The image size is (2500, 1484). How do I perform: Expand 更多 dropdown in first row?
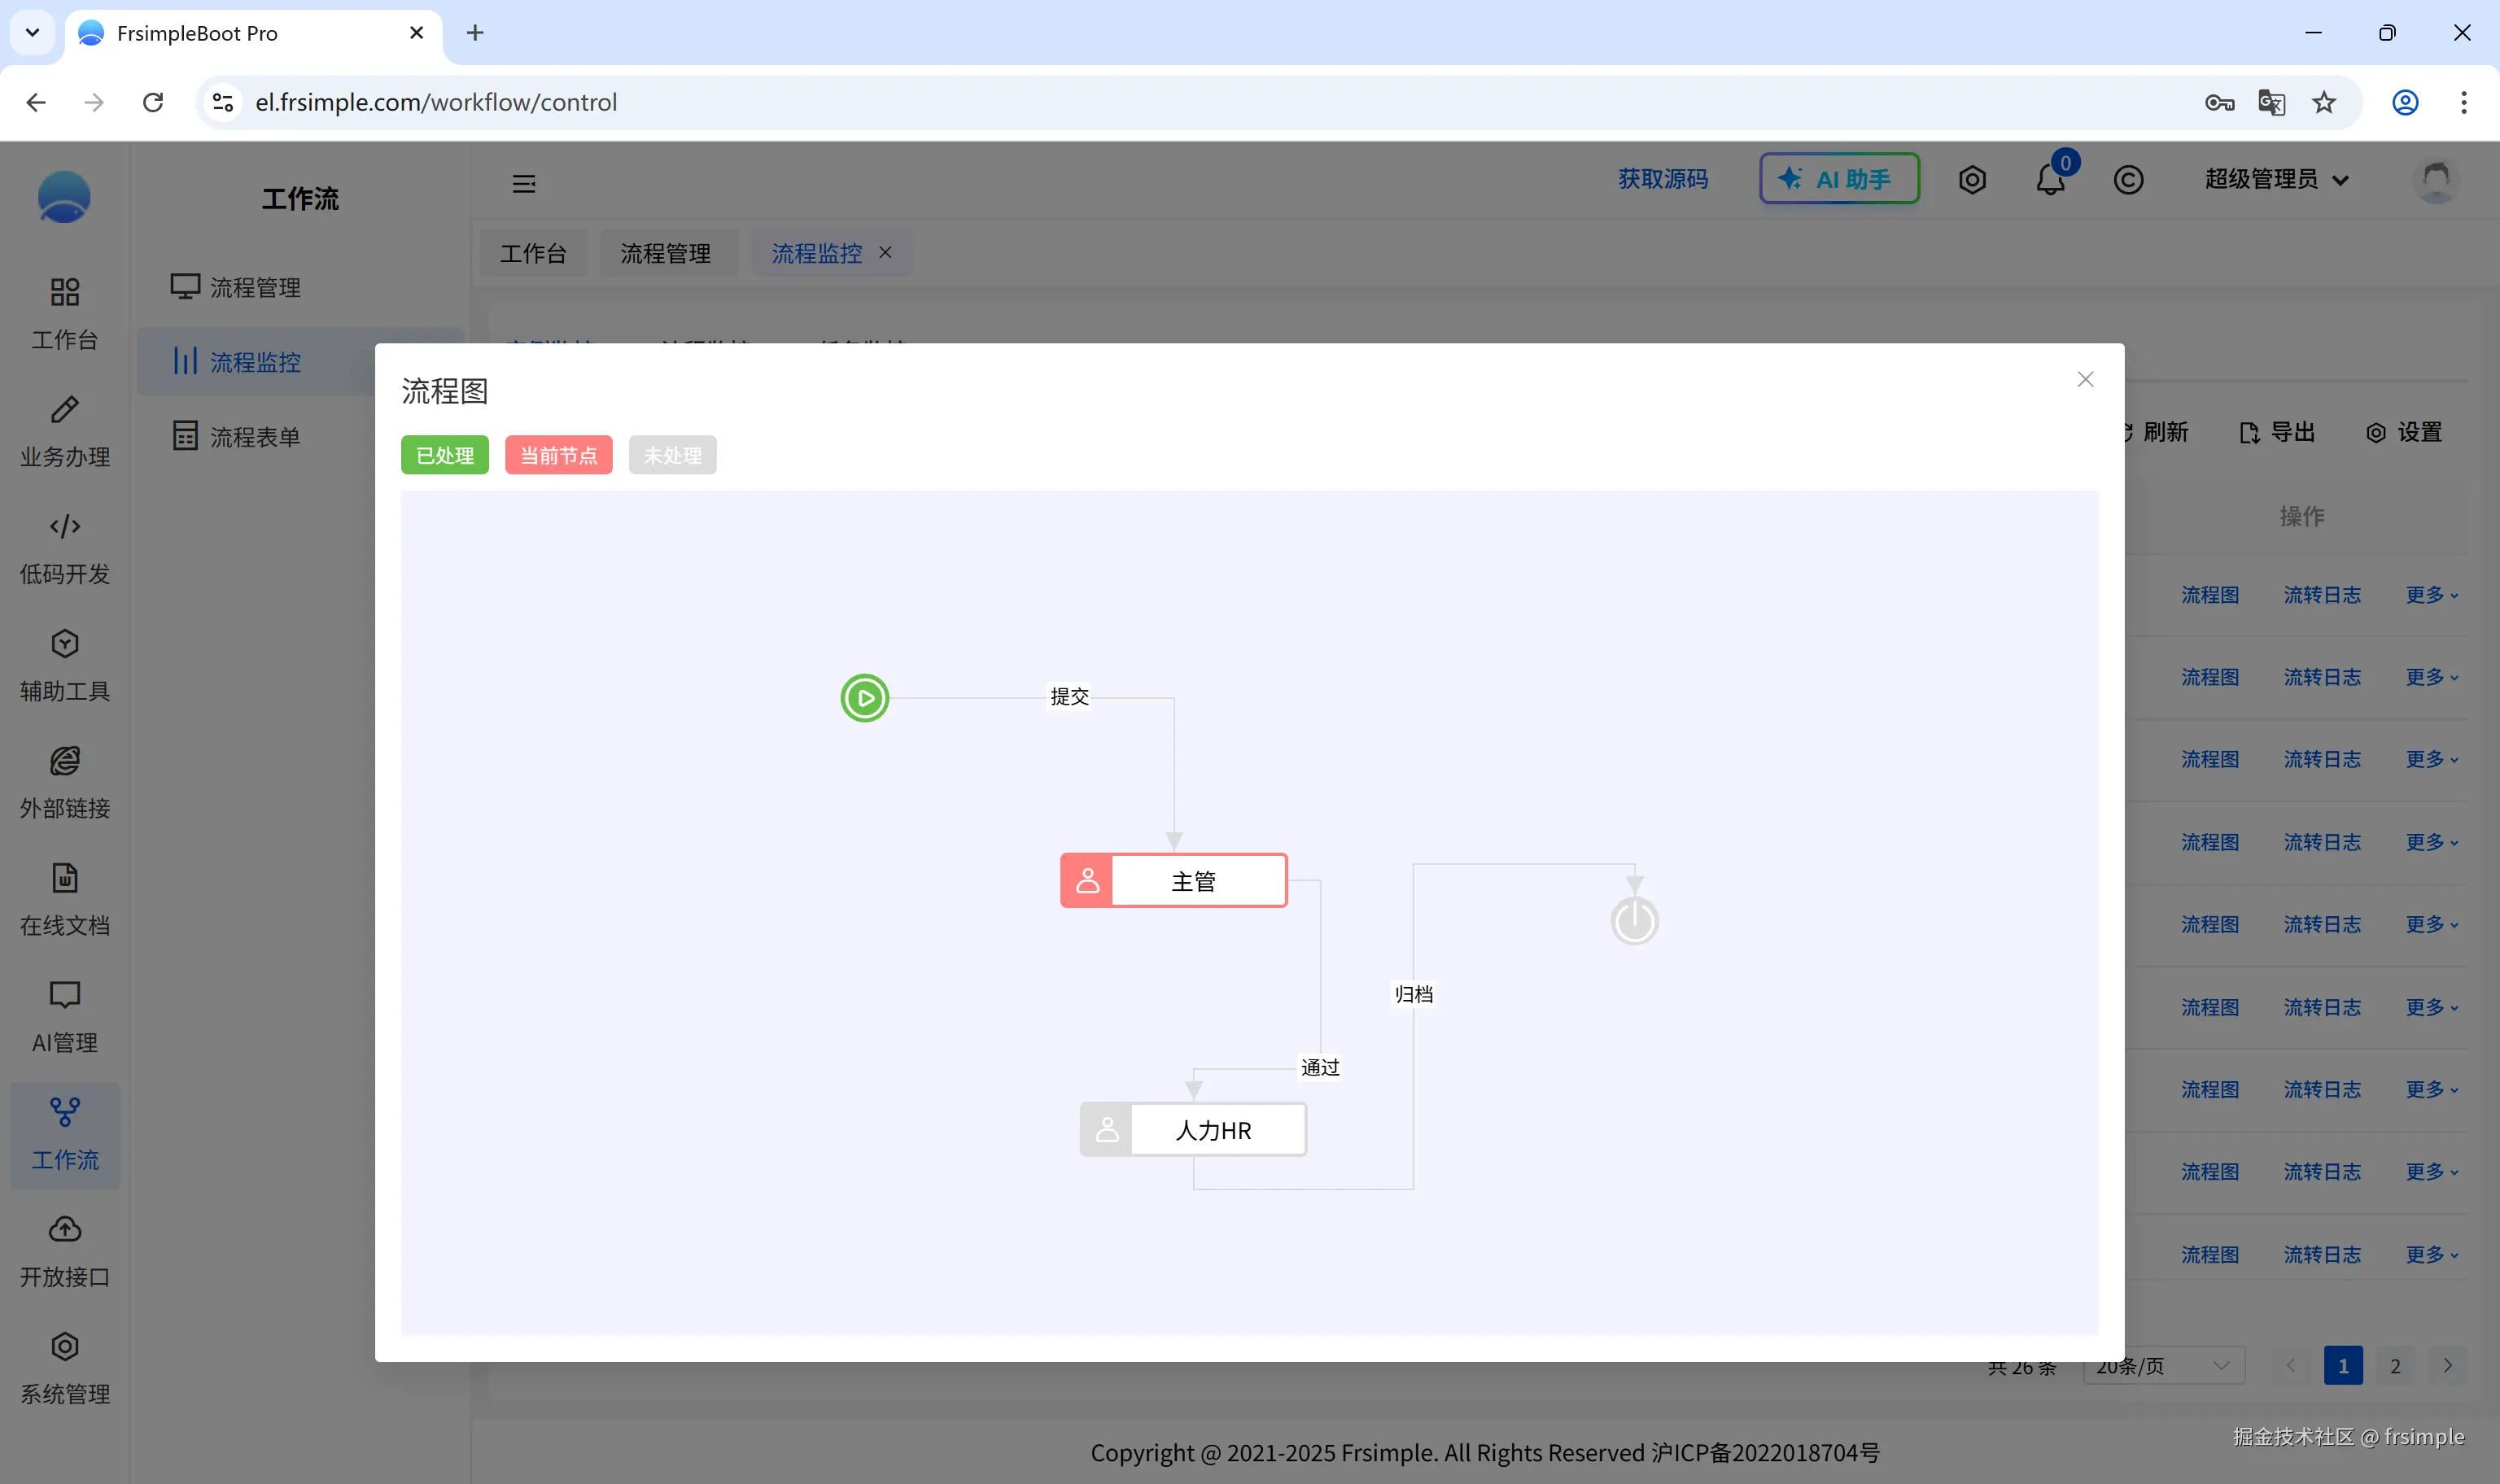click(x=2431, y=595)
